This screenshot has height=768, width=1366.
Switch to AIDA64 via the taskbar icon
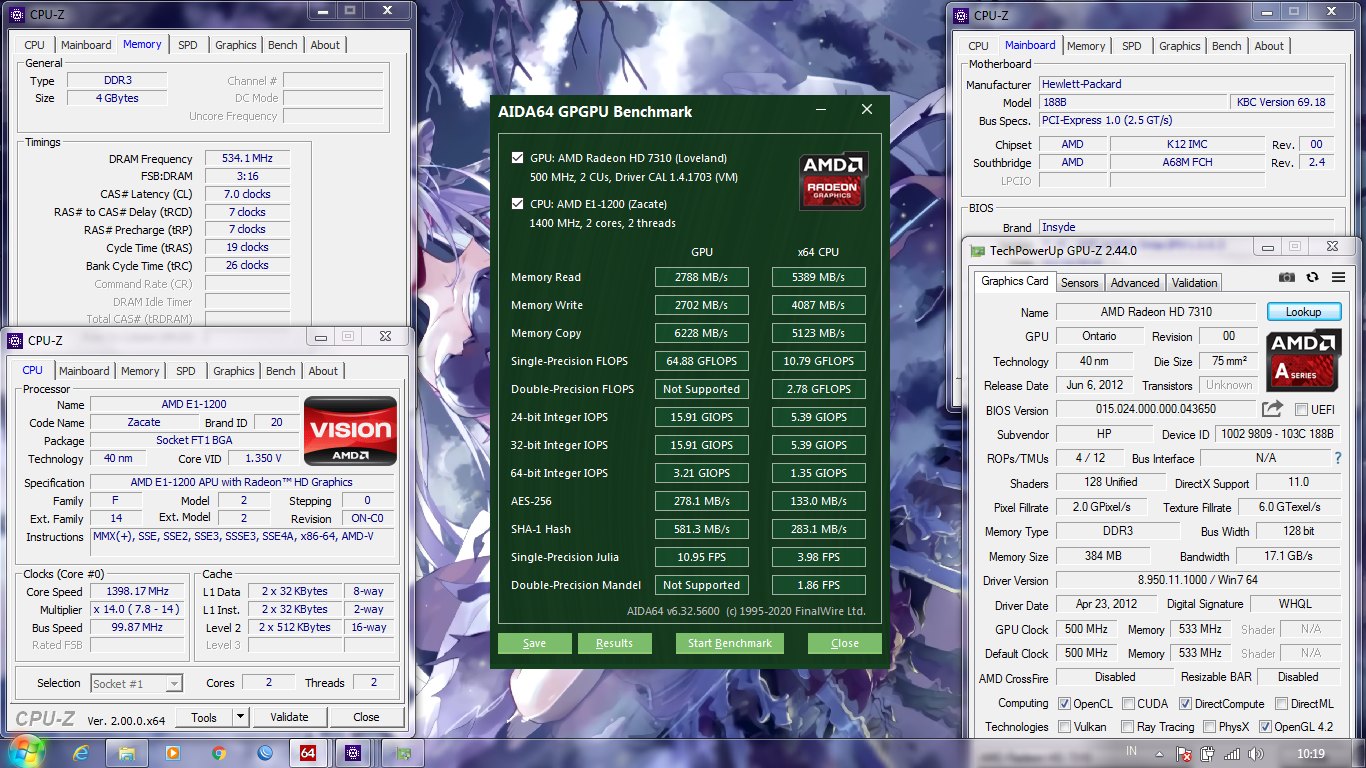click(308, 752)
